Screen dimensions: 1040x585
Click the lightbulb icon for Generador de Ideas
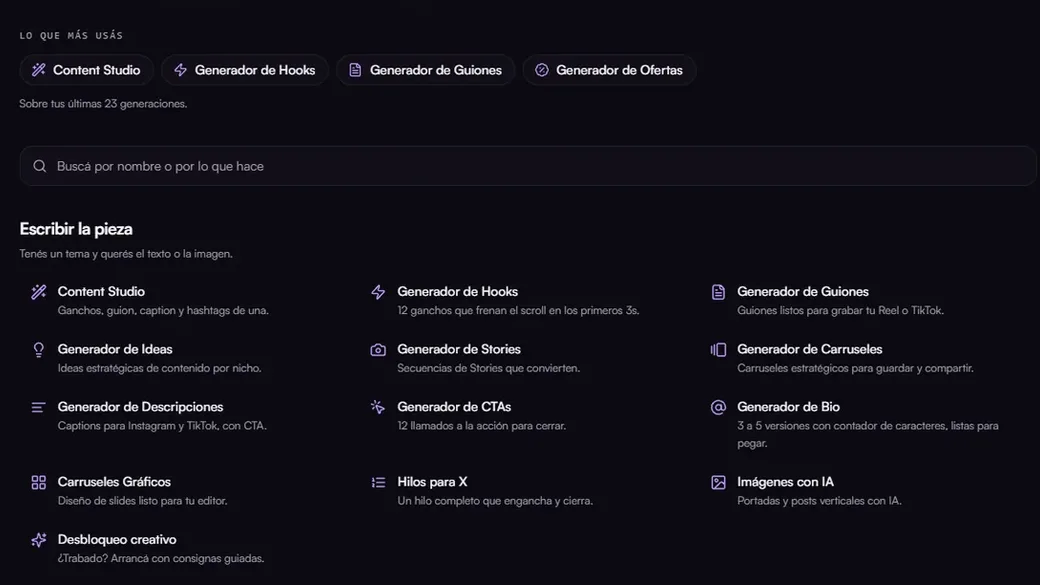tap(38, 350)
